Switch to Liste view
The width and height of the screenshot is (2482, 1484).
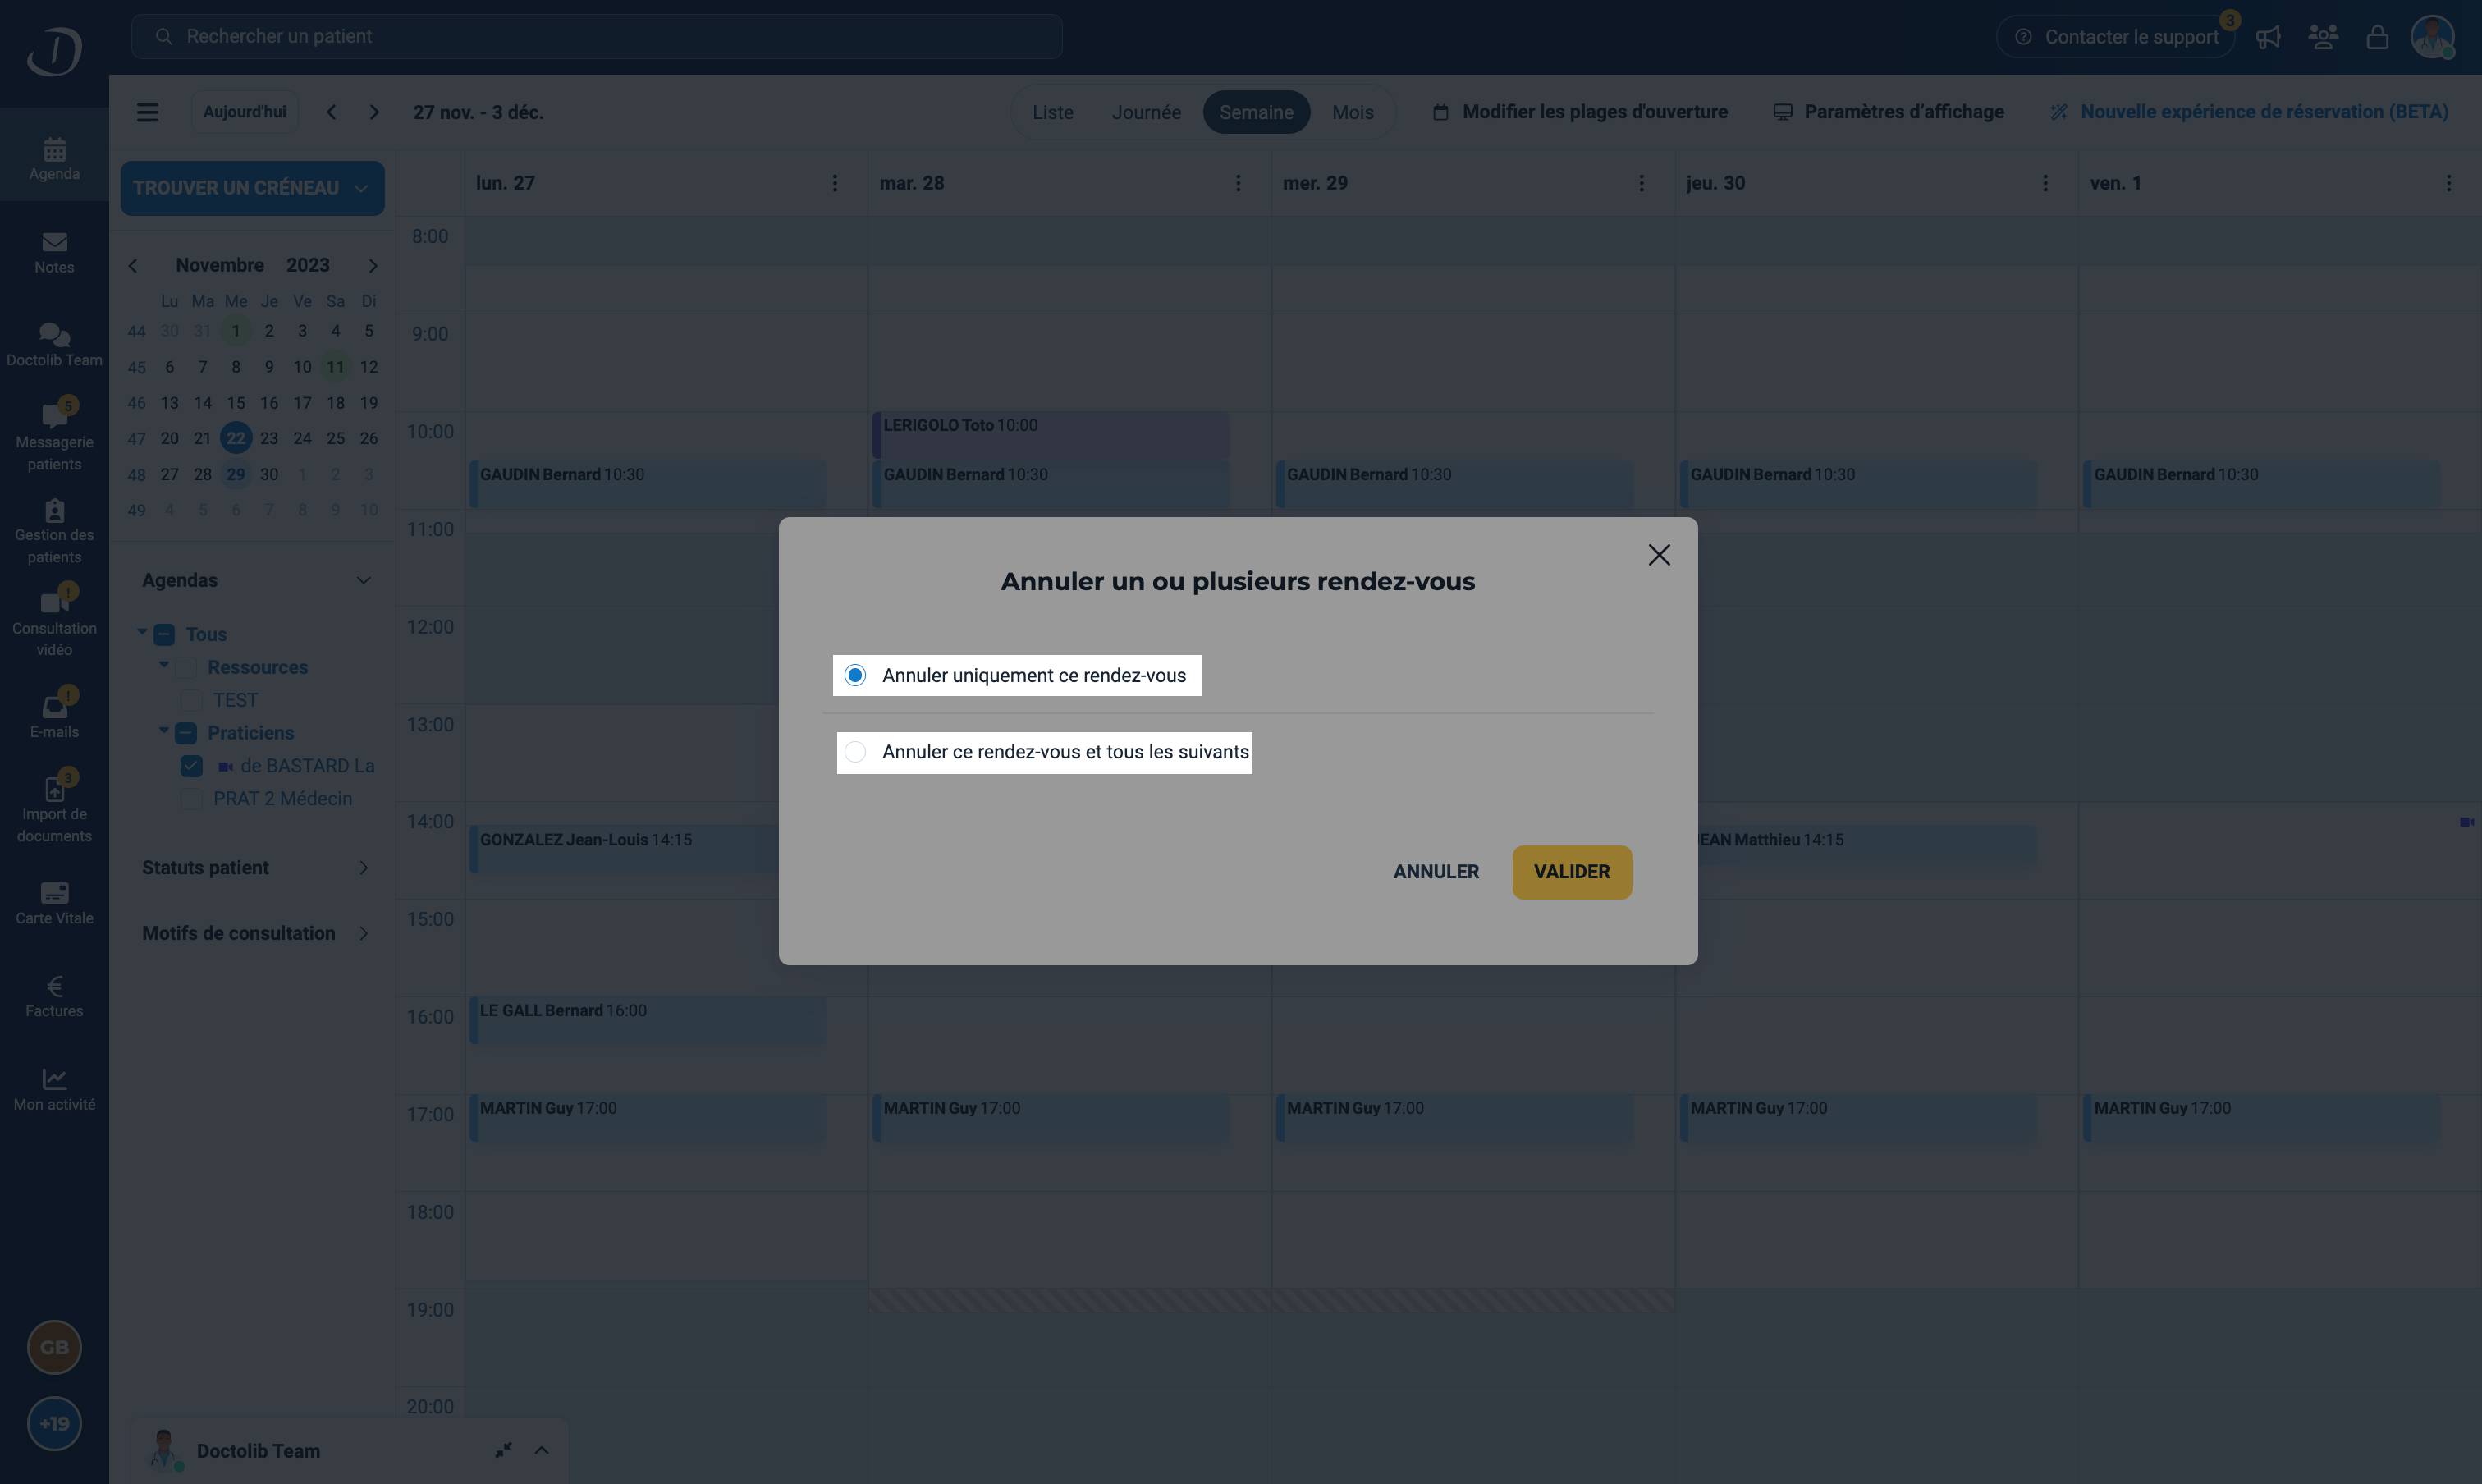point(1052,112)
